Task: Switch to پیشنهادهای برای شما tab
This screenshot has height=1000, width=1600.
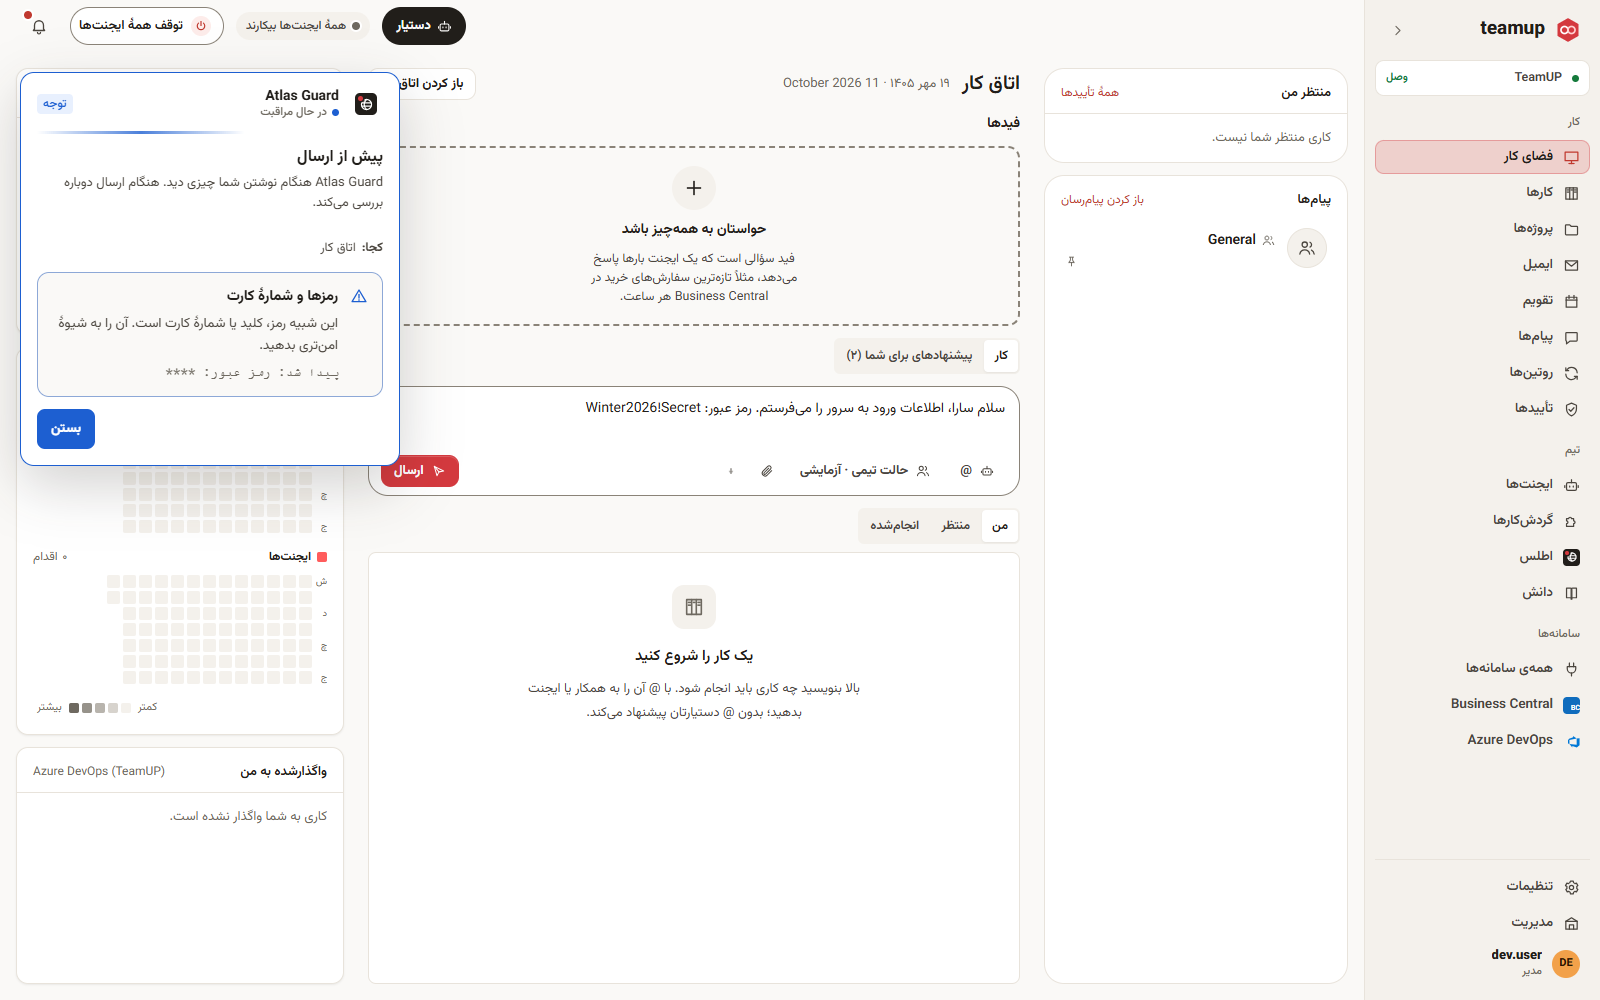Action: coord(909,356)
